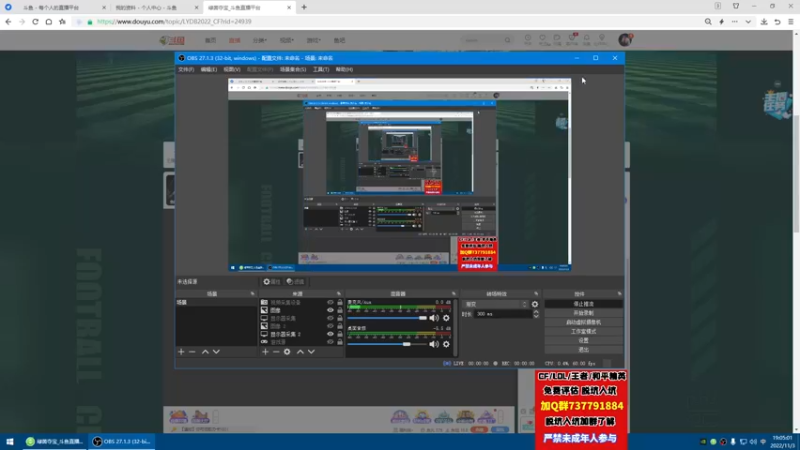
Task: Toggle visibility of 显示器采集 2 source
Action: tap(330, 334)
